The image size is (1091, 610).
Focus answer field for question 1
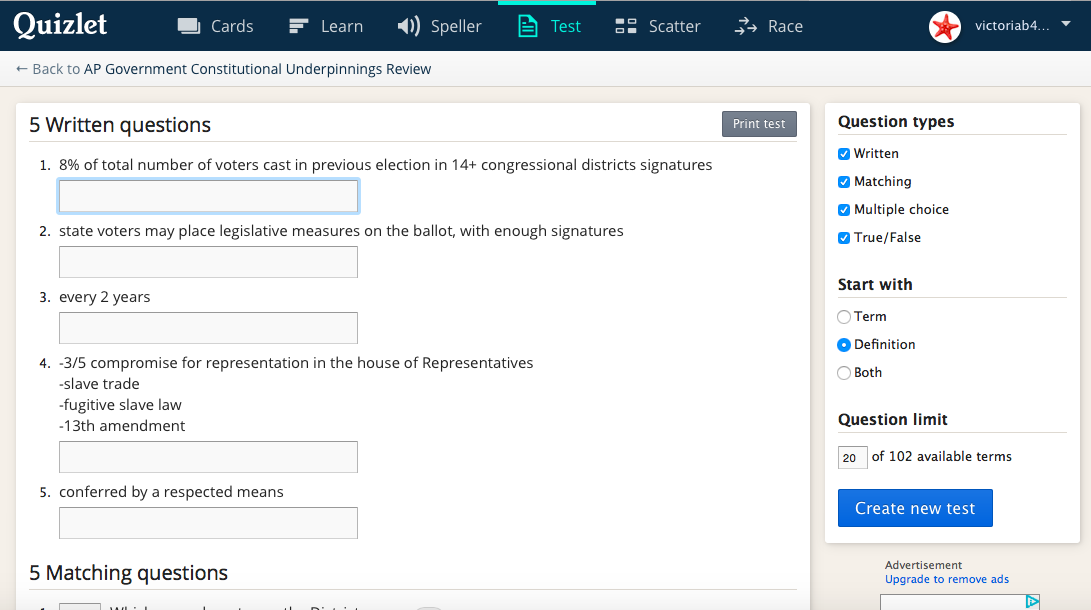(x=208, y=196)
